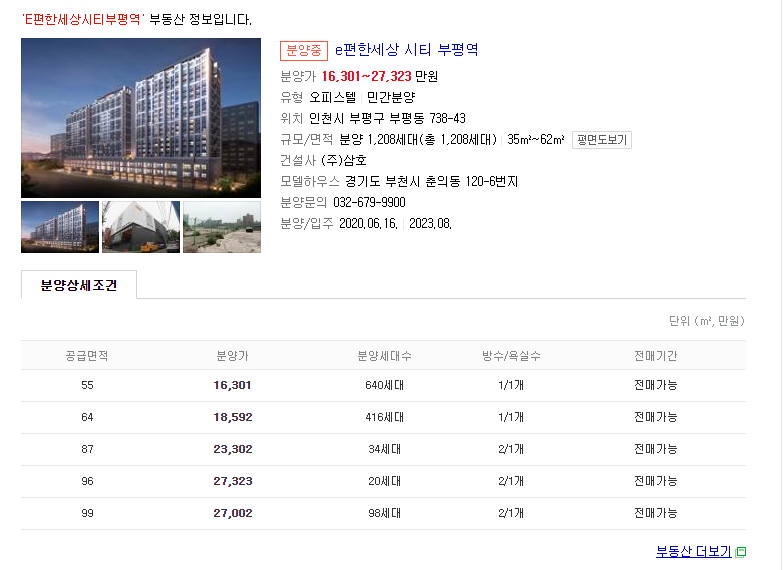
Task: Click the 공급면적 column header
Action: click(87, 356)
